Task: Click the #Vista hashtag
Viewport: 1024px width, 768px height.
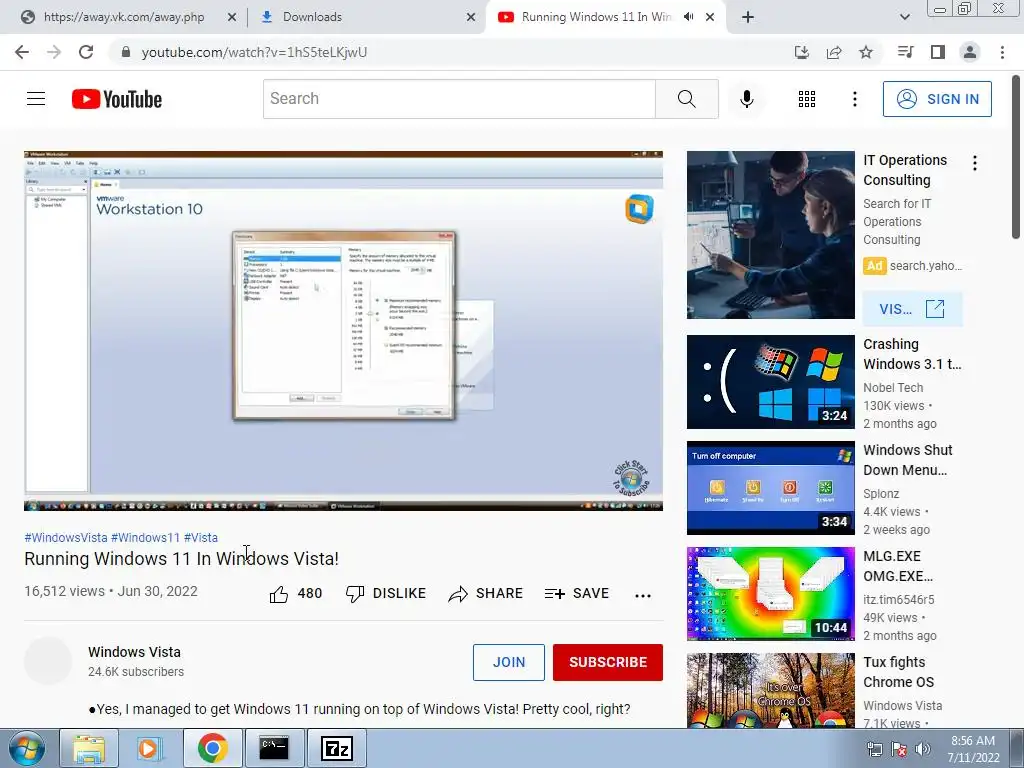Action: [200, 537]
